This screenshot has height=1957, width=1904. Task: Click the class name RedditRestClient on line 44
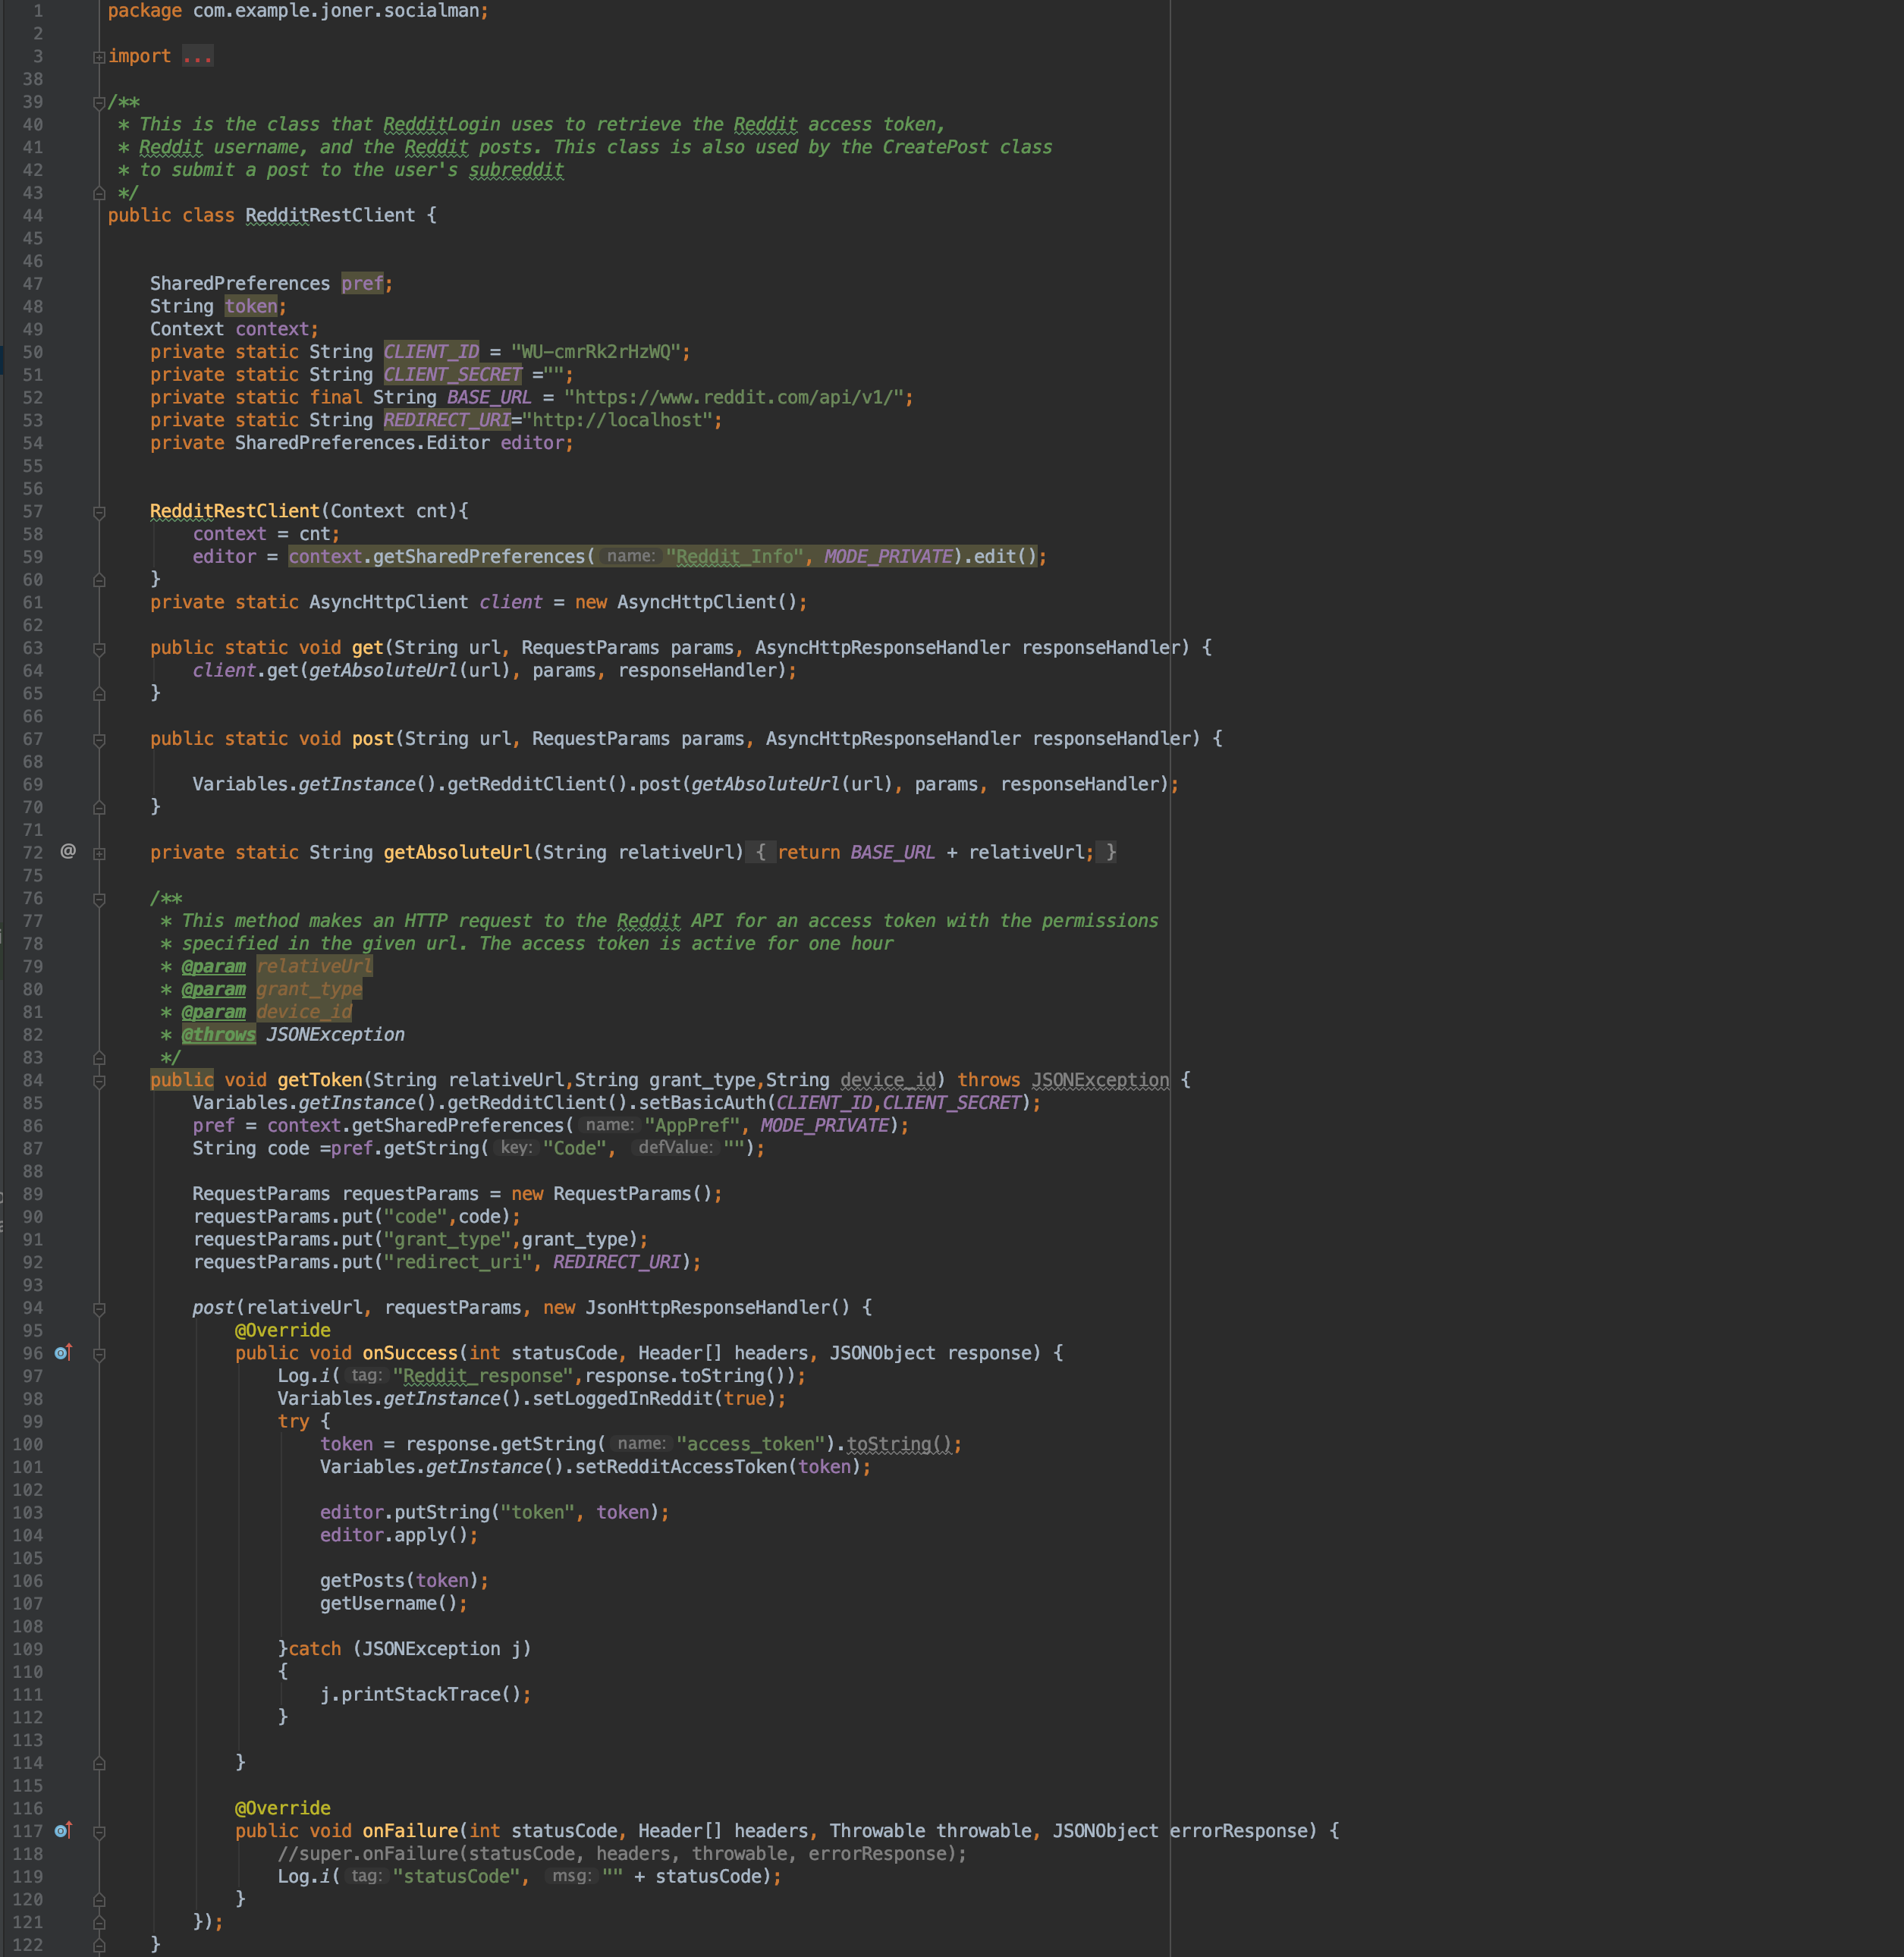coord(330,215)
